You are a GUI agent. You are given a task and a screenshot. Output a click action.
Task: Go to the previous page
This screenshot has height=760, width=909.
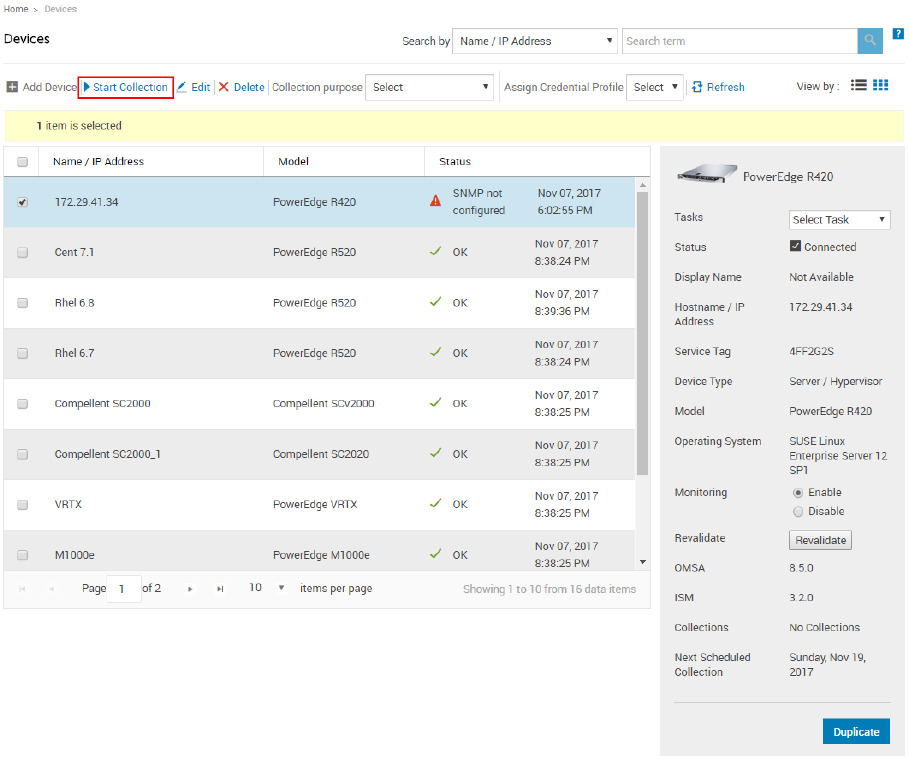click(x=52, y=589)
